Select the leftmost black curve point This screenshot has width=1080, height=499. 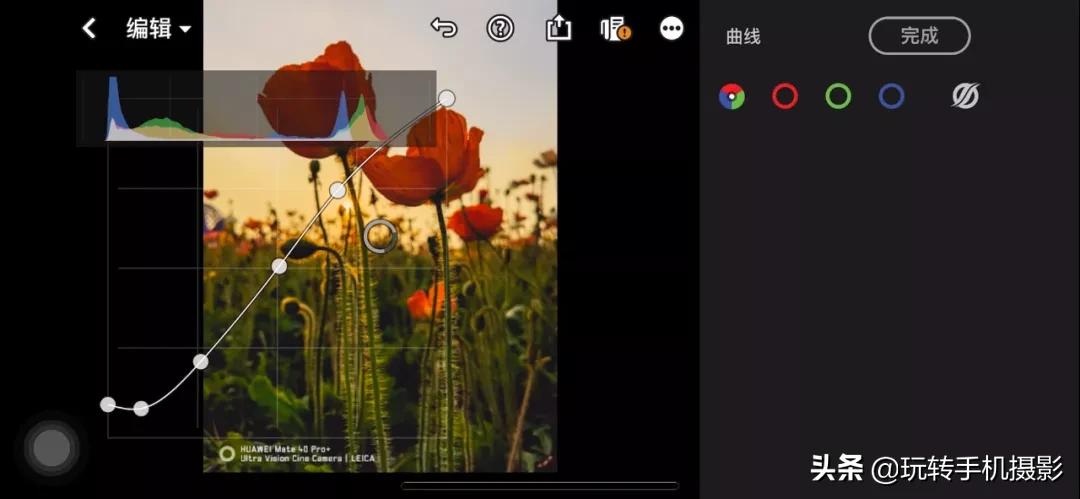(x=108, y=405)
